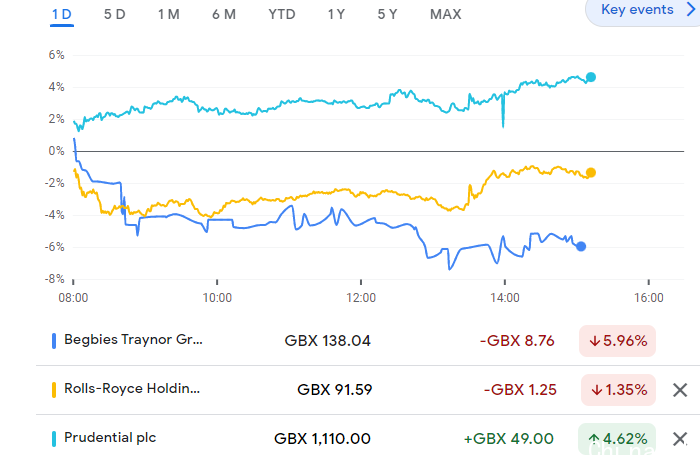The image size is (700, 463).
Task: Click the blue Begbies Traynor endpoint dot
Action: [x=582, y=246]
